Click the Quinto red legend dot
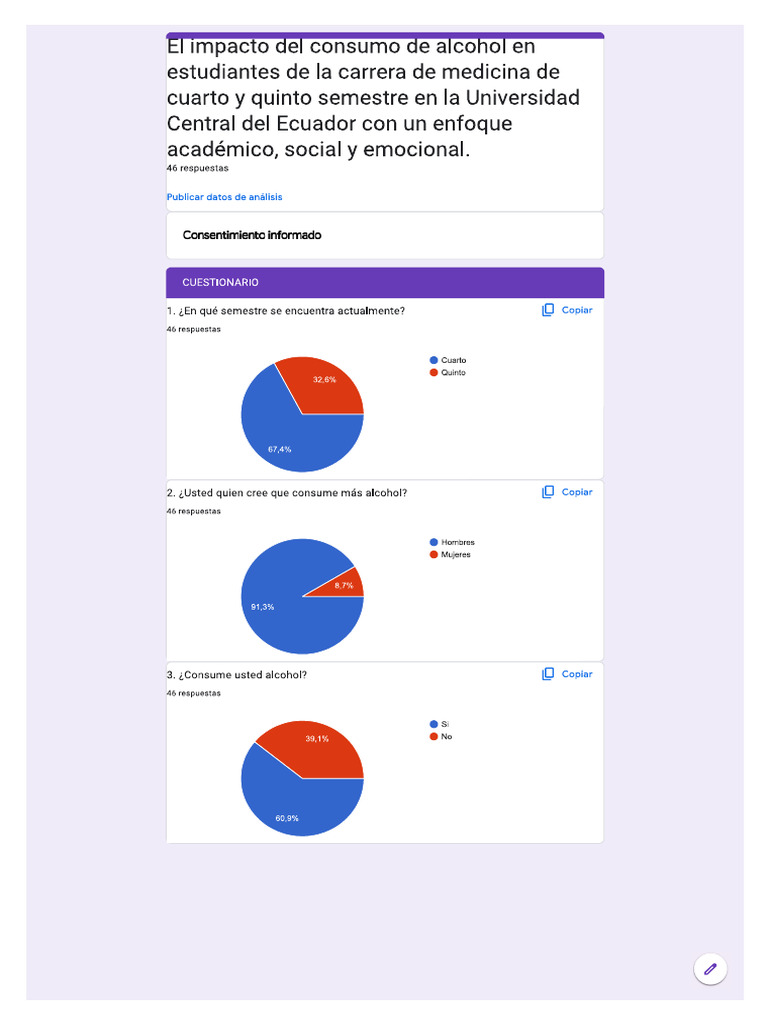Image resolution: width=768 pixels, height=1024 pixels. [x=434, y=373]
